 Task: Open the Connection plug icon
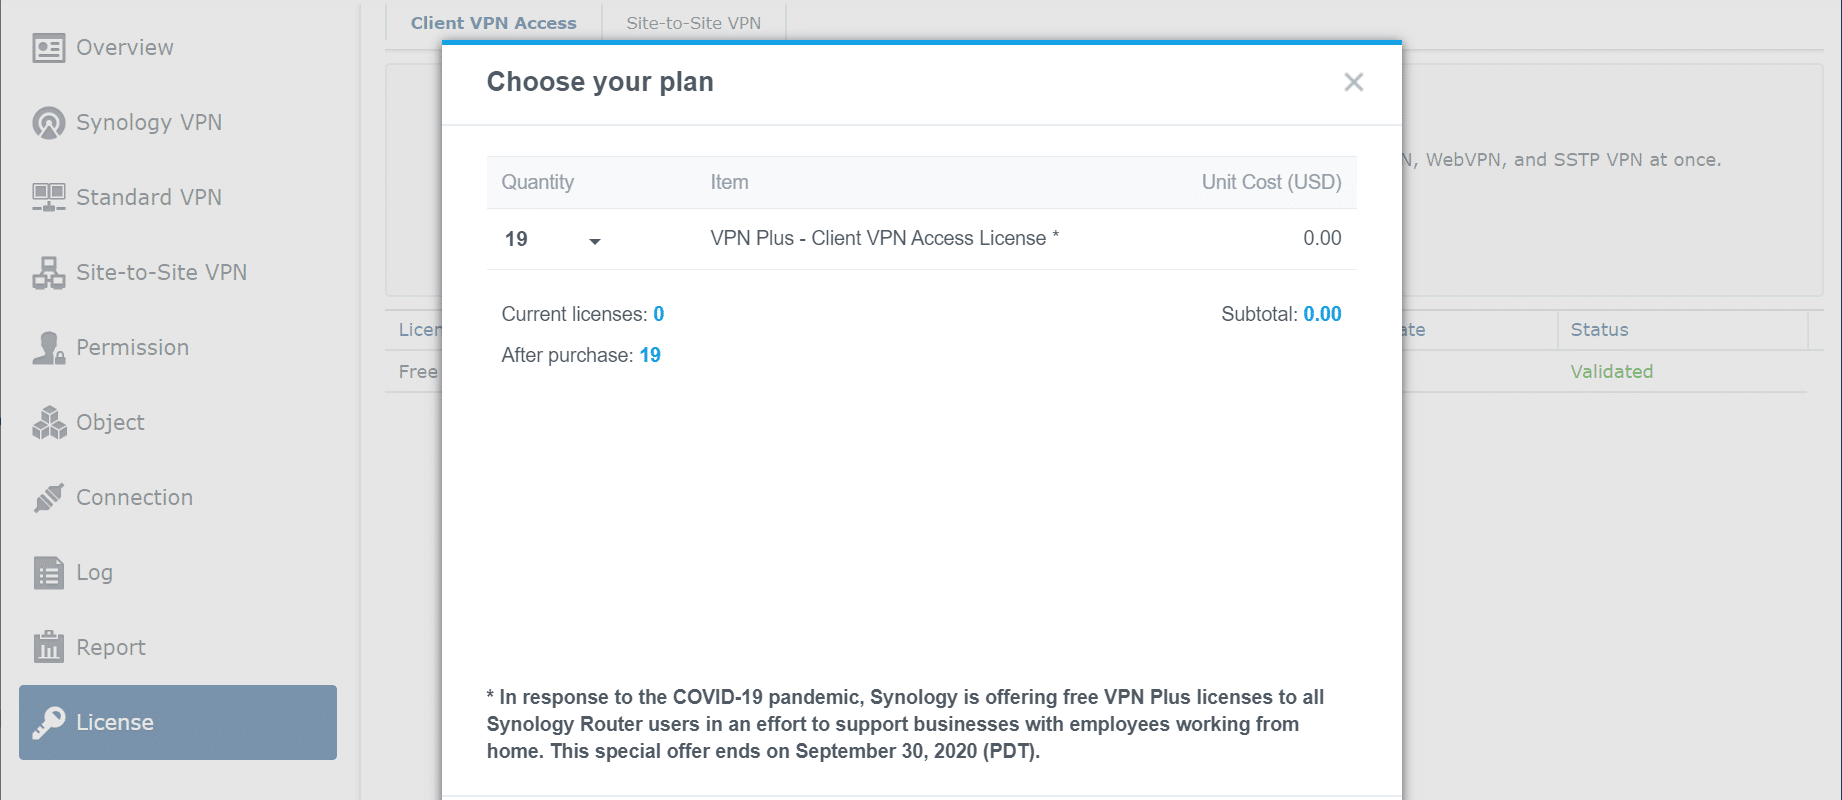pyautogui.click(x=48, y=497)
